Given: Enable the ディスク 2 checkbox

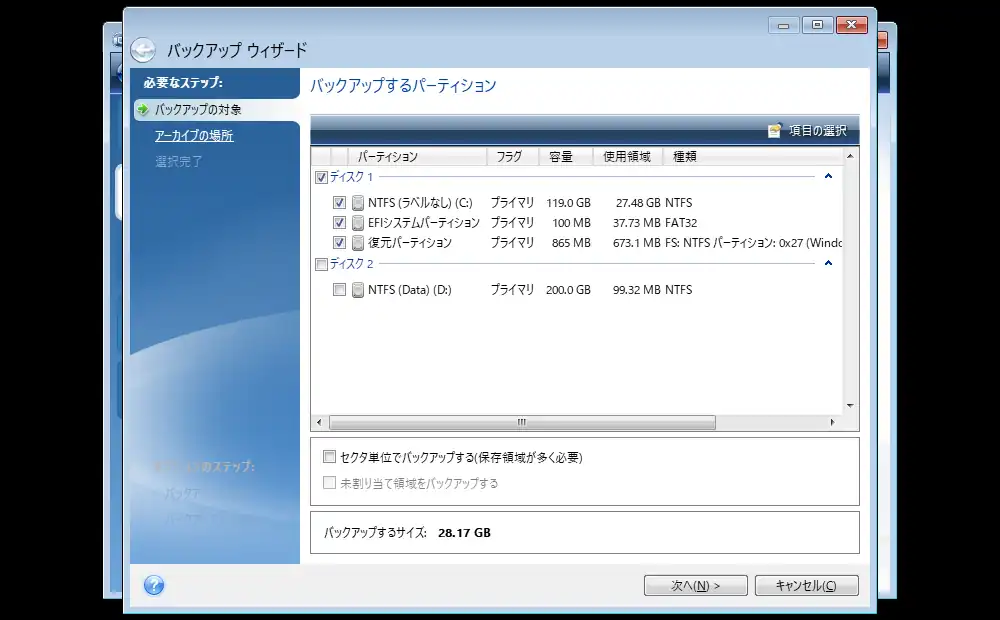Looking at the screenshot, I should click(321, 264).
